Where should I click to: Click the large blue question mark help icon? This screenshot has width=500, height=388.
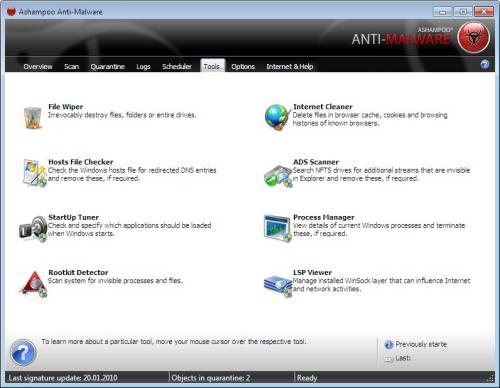click(23, 352)
